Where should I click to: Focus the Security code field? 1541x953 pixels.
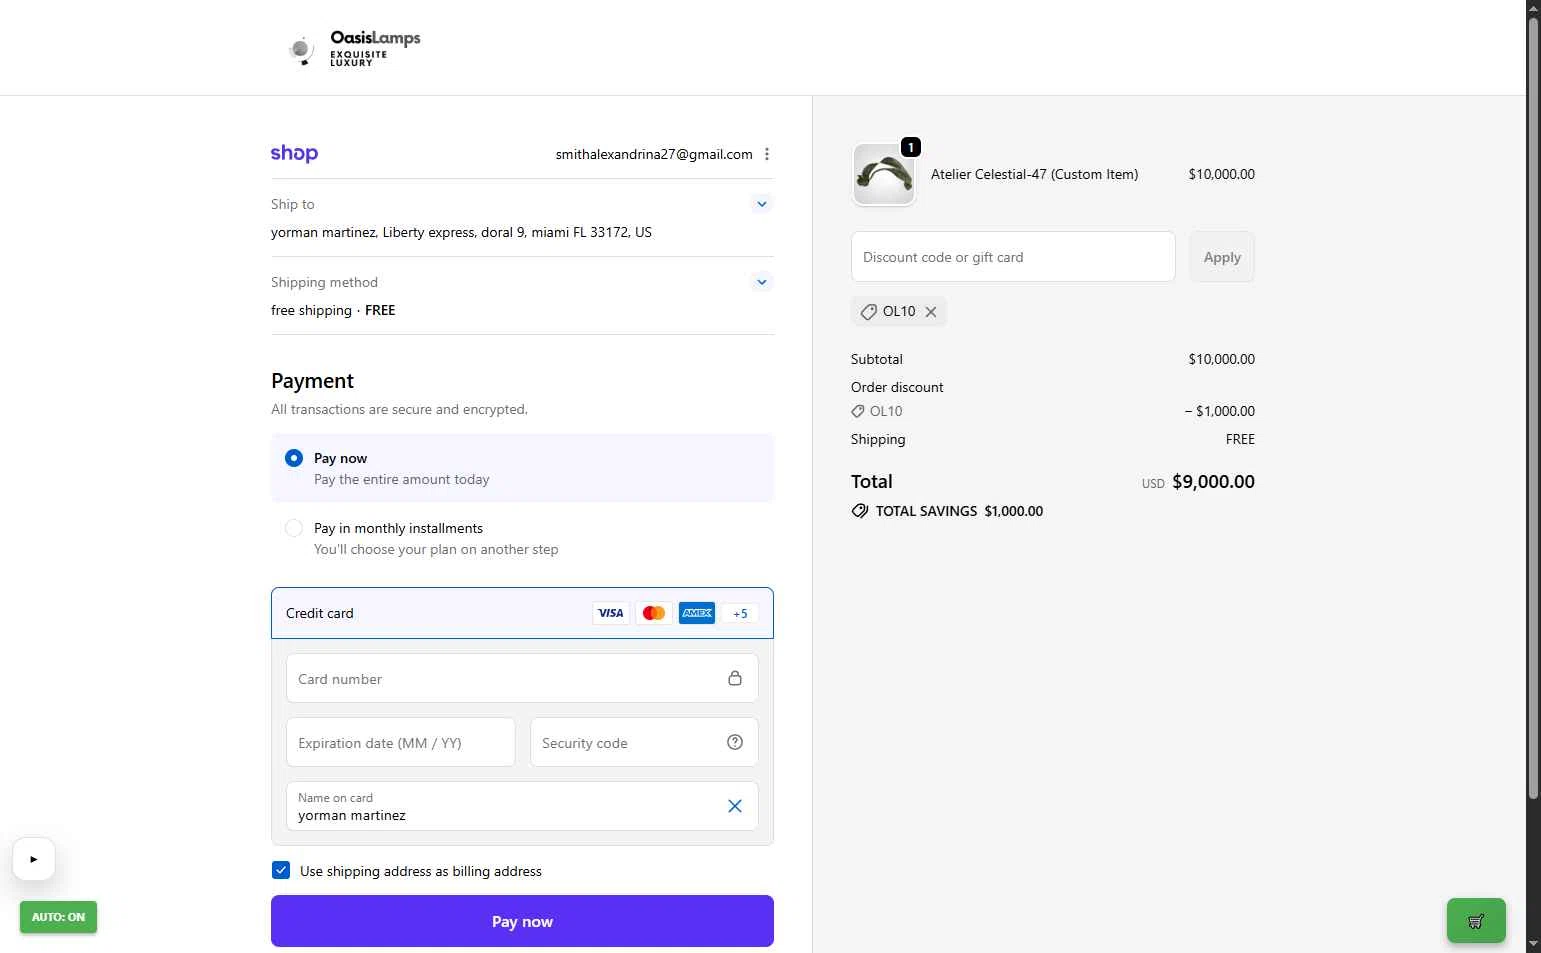644,743
